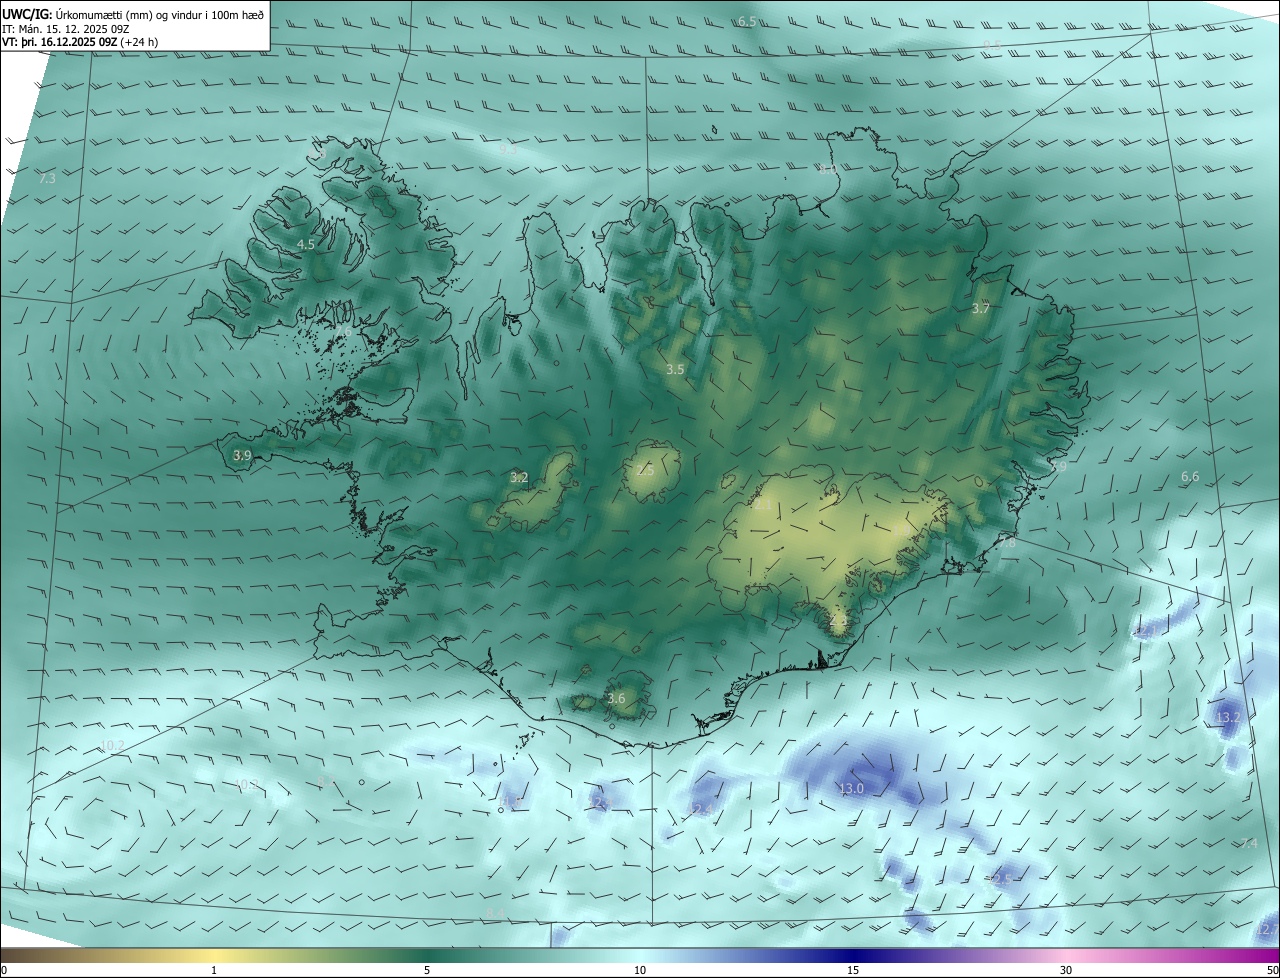This screenshot has width=1280, height=978.
Task: Select the 13.0 value label
Action: coord(851,789)
